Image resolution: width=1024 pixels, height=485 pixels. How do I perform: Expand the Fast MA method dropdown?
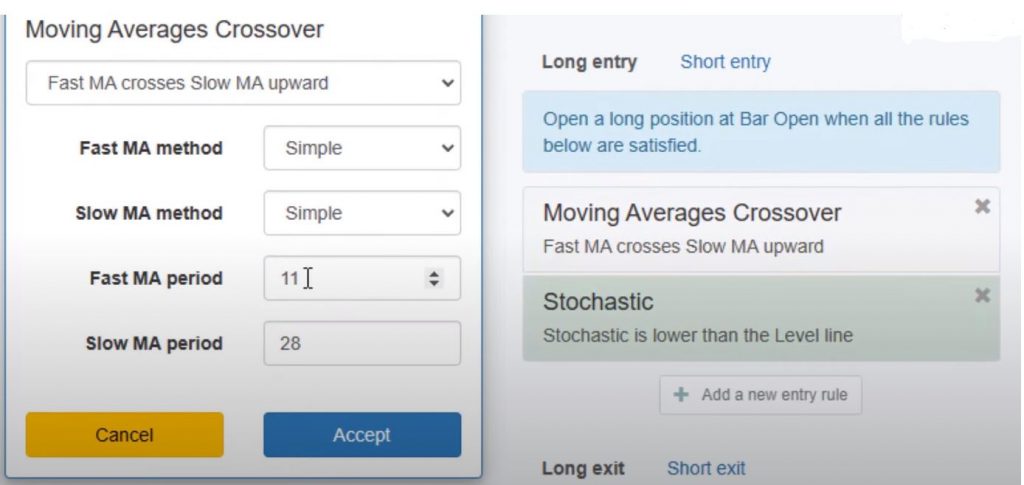[x=362, y=148]
